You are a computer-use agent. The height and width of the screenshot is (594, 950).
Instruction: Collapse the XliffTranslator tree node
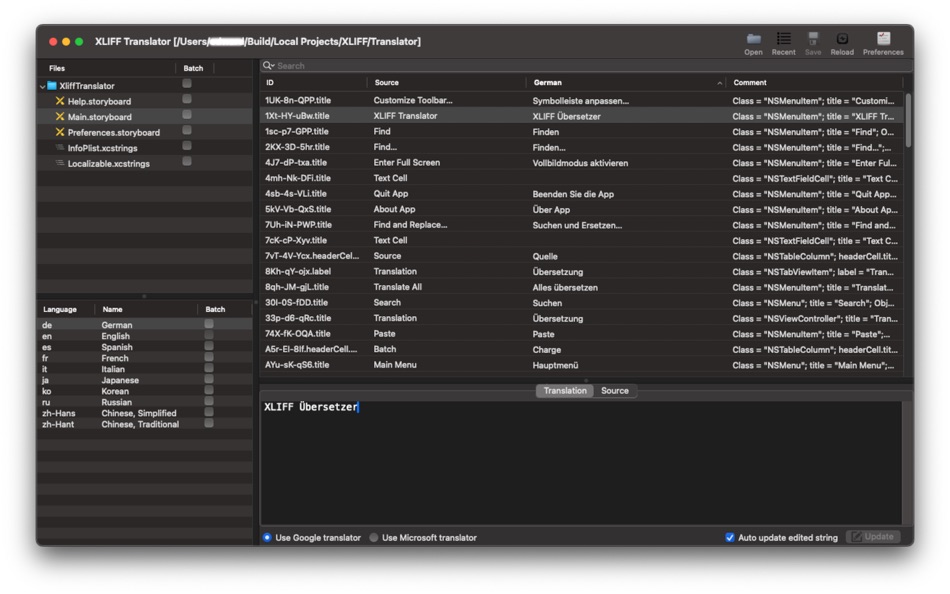coord(42,87)
